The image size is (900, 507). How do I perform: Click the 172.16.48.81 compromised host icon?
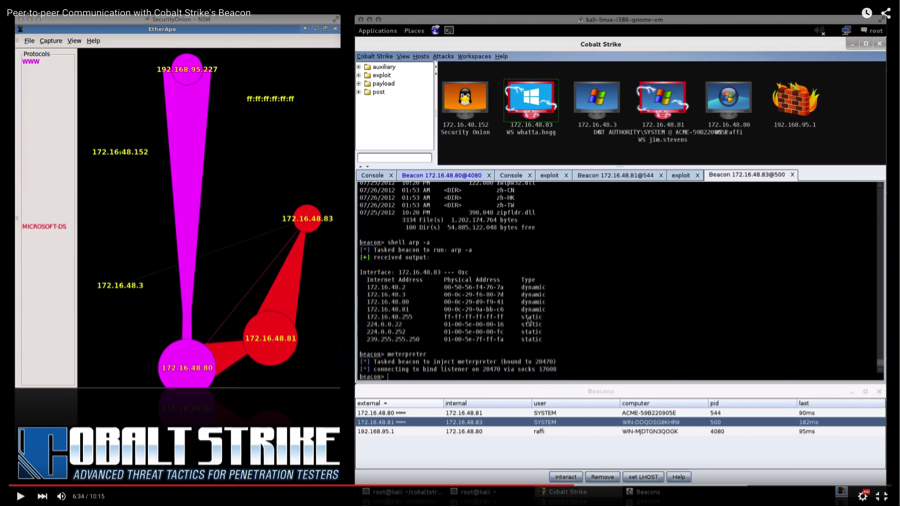tap(662, 100)
